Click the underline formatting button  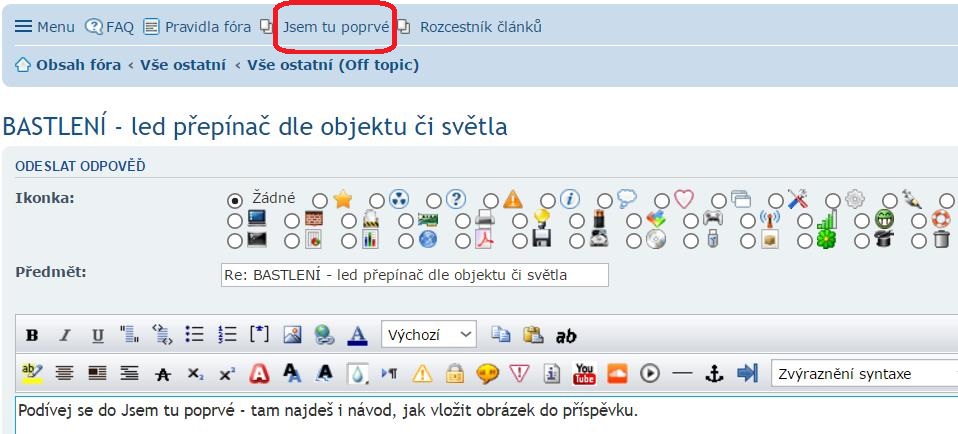pos(97,335)
